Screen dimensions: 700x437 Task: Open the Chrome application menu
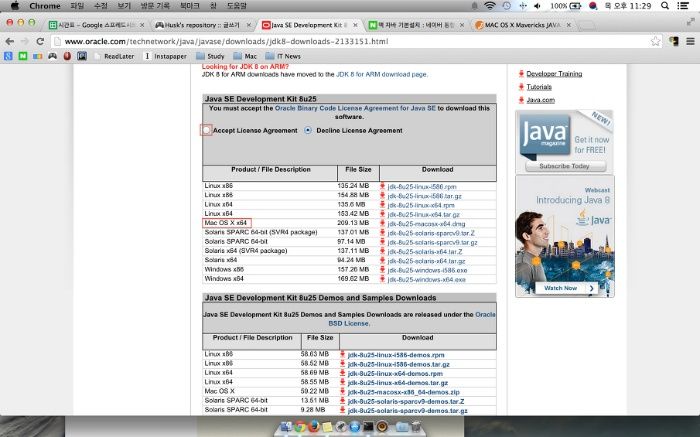(x=45, y=6)
